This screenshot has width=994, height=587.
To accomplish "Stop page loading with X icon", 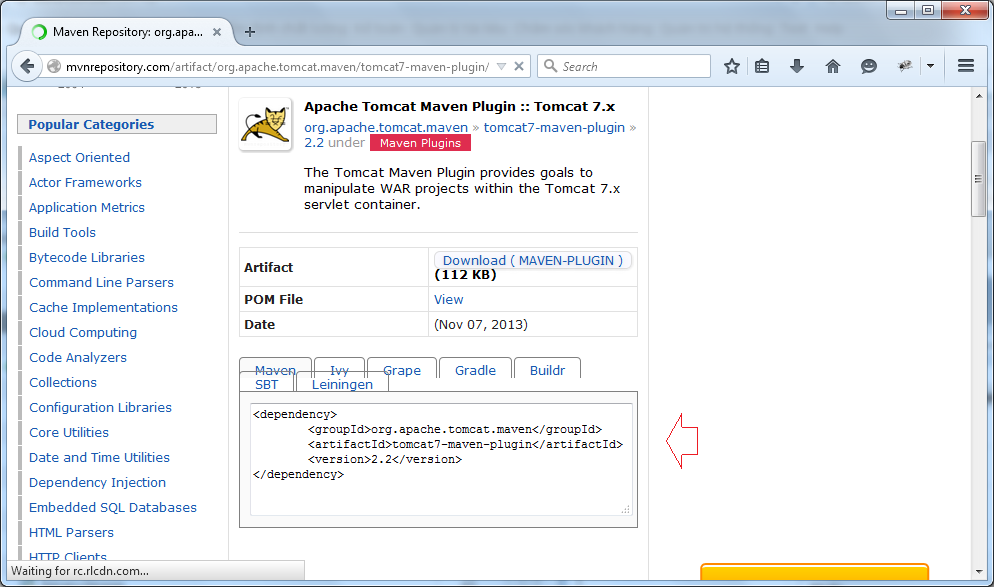I will [519, 66].
